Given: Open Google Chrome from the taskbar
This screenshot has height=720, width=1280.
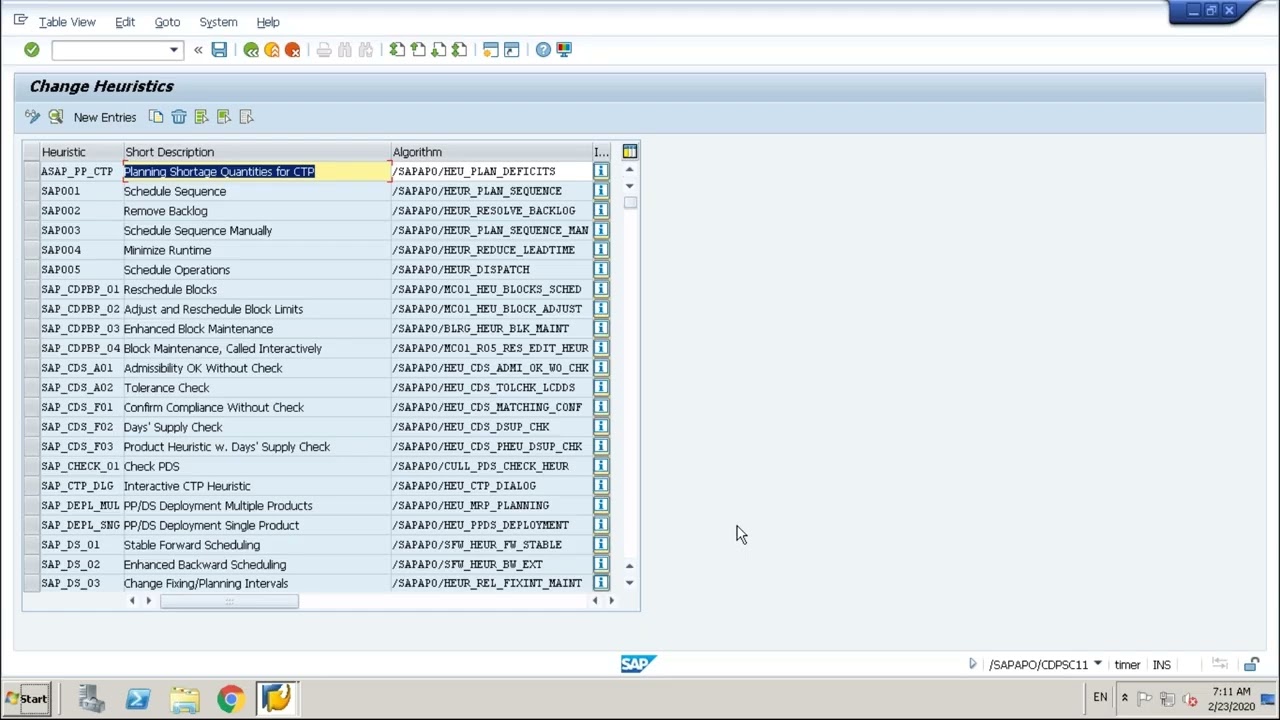Looking at the screenshot, I should 230,699.
